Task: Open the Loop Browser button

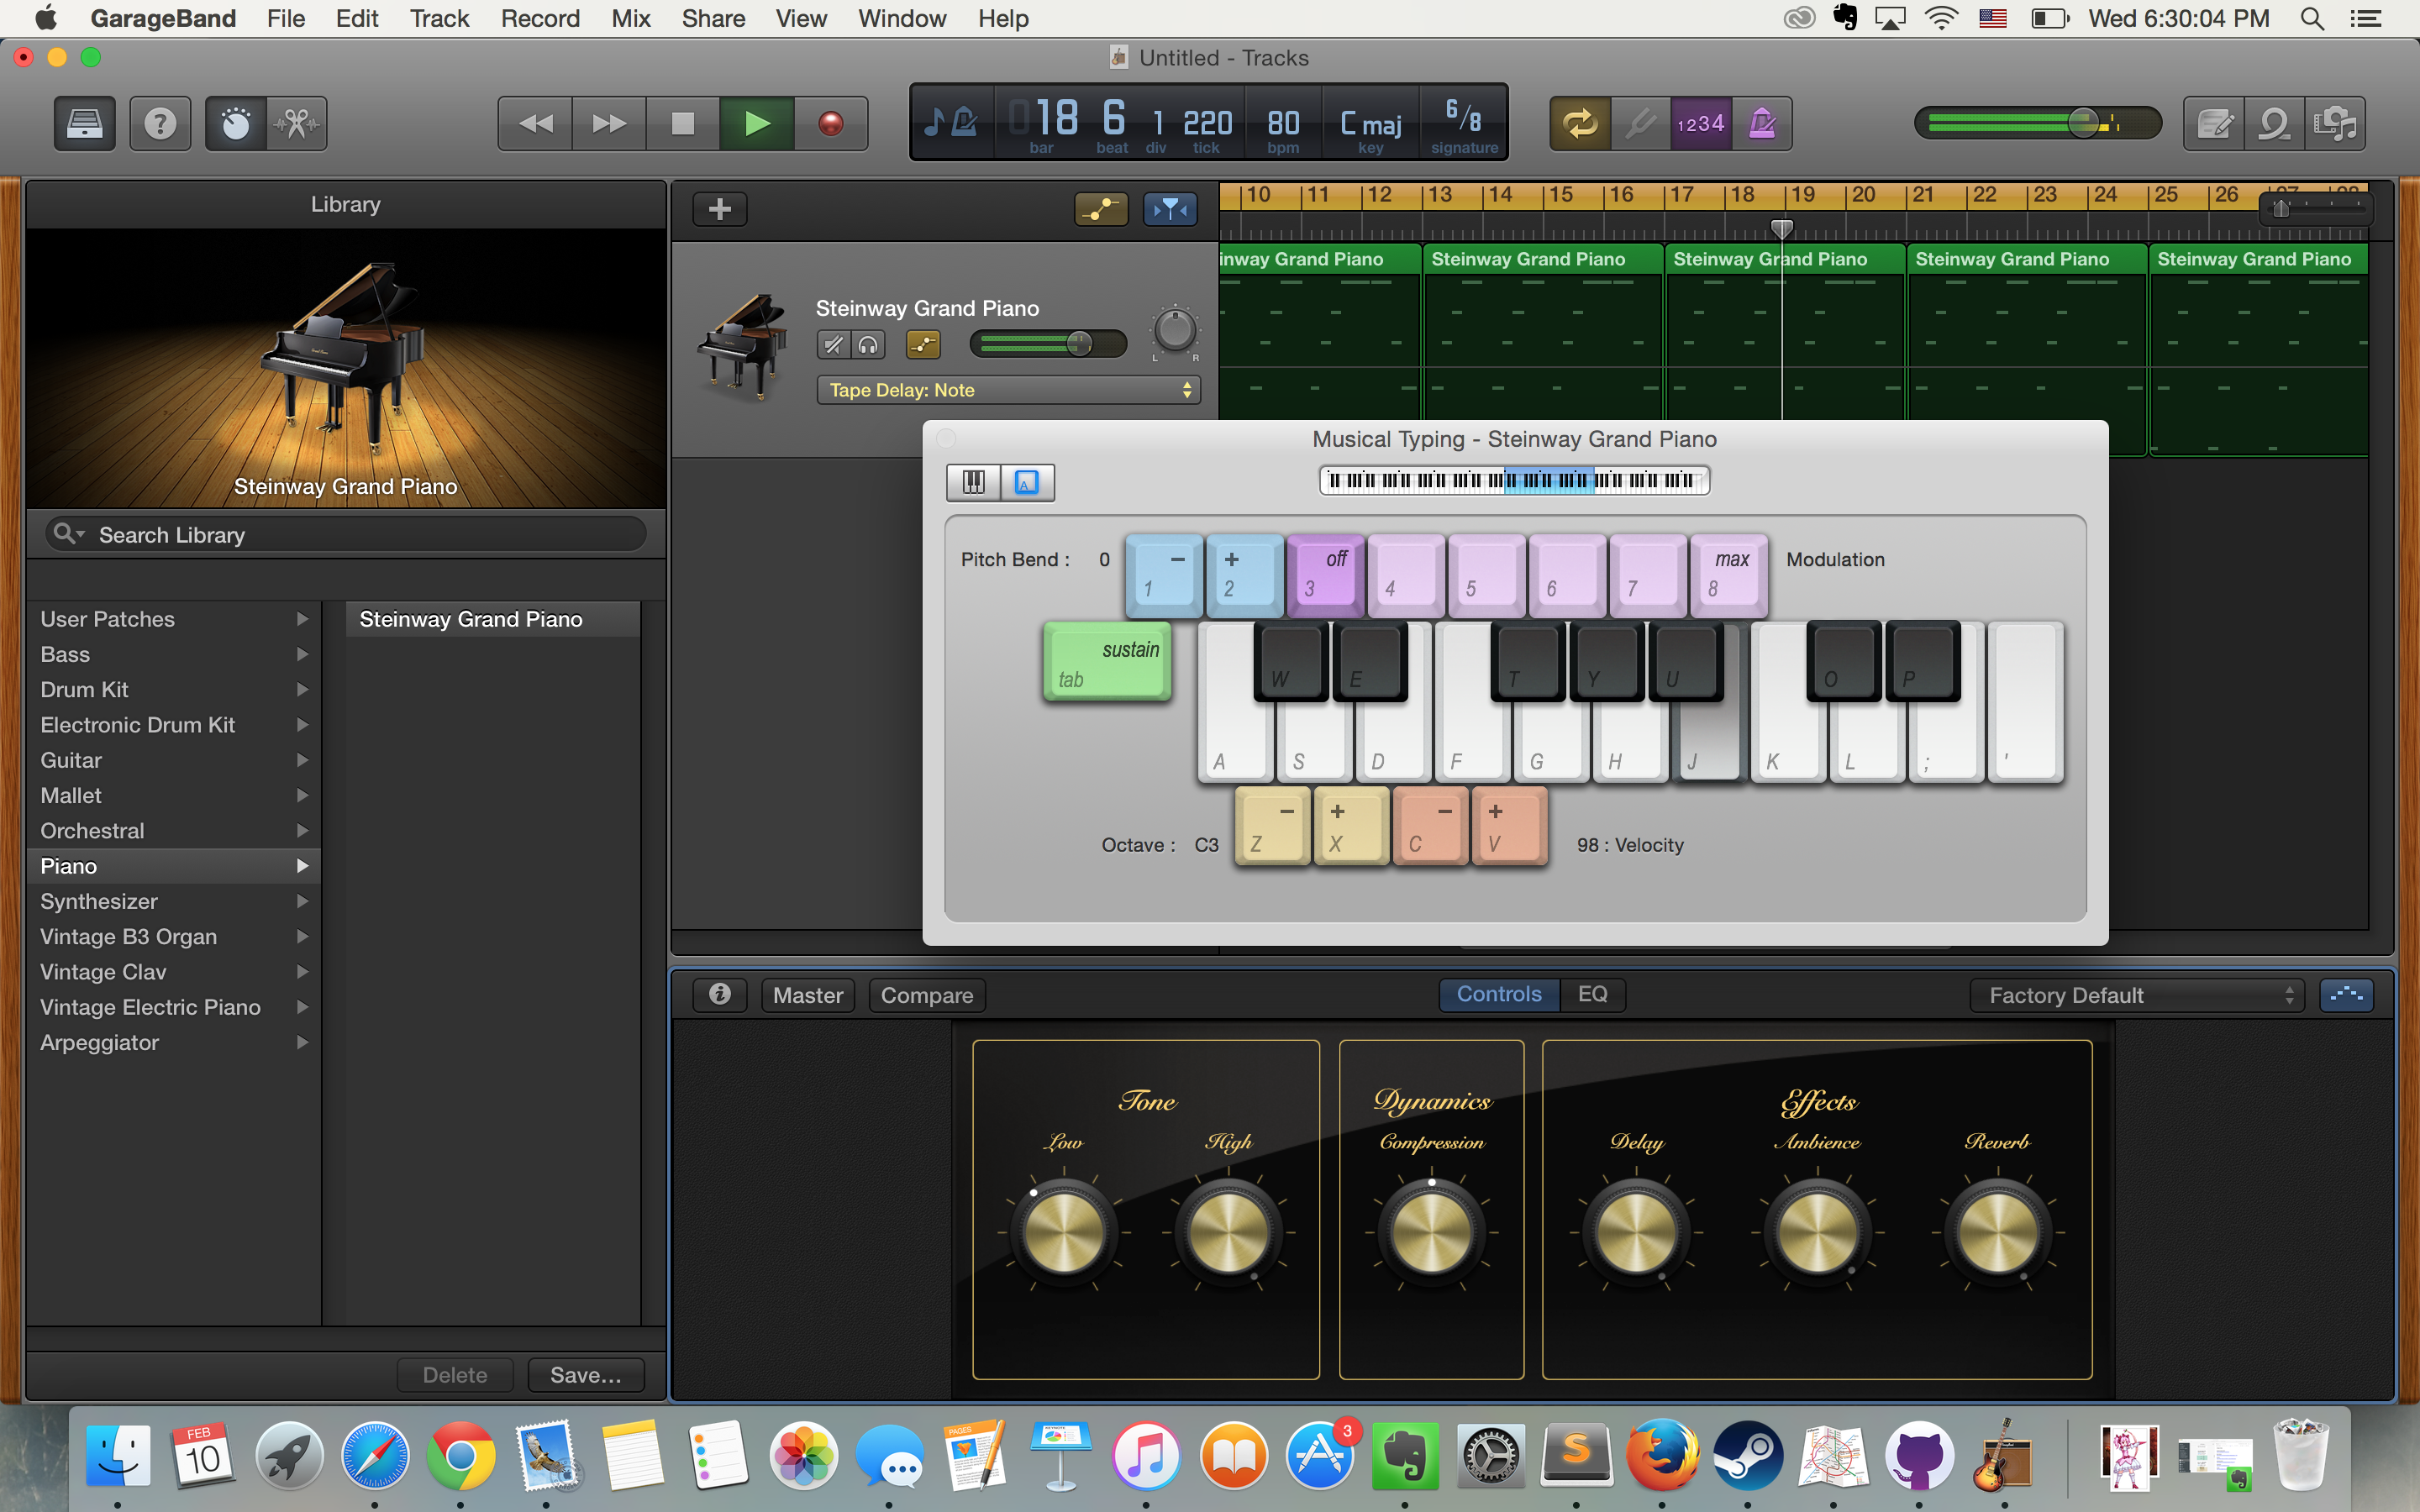Action: pos(2275,124)
